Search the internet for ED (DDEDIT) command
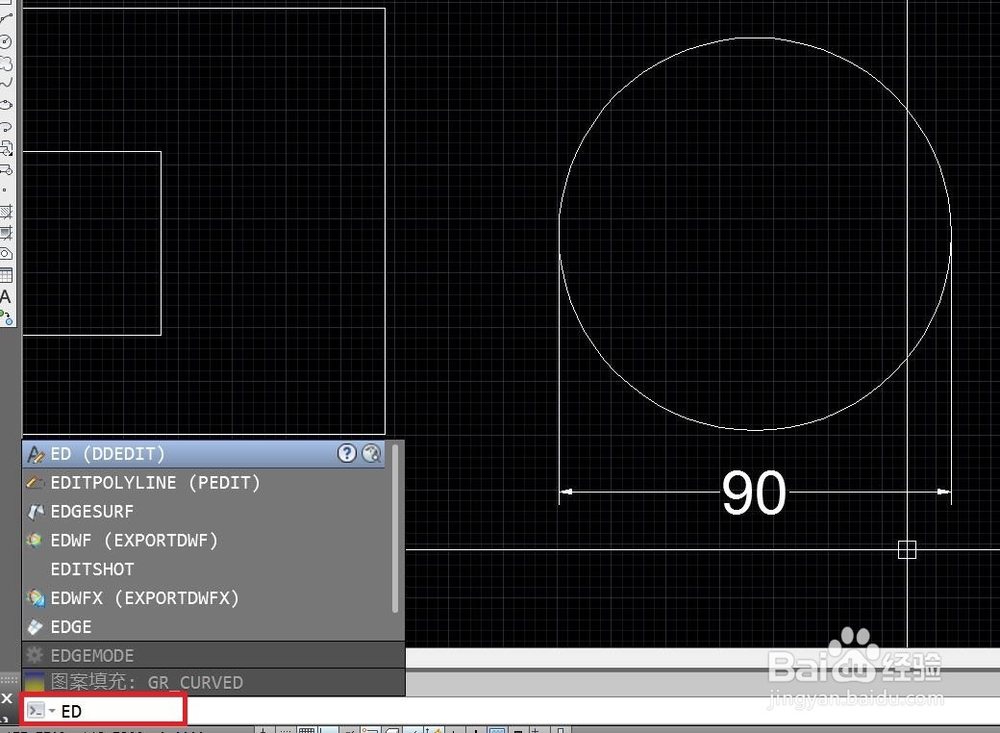 coord(371,454)
